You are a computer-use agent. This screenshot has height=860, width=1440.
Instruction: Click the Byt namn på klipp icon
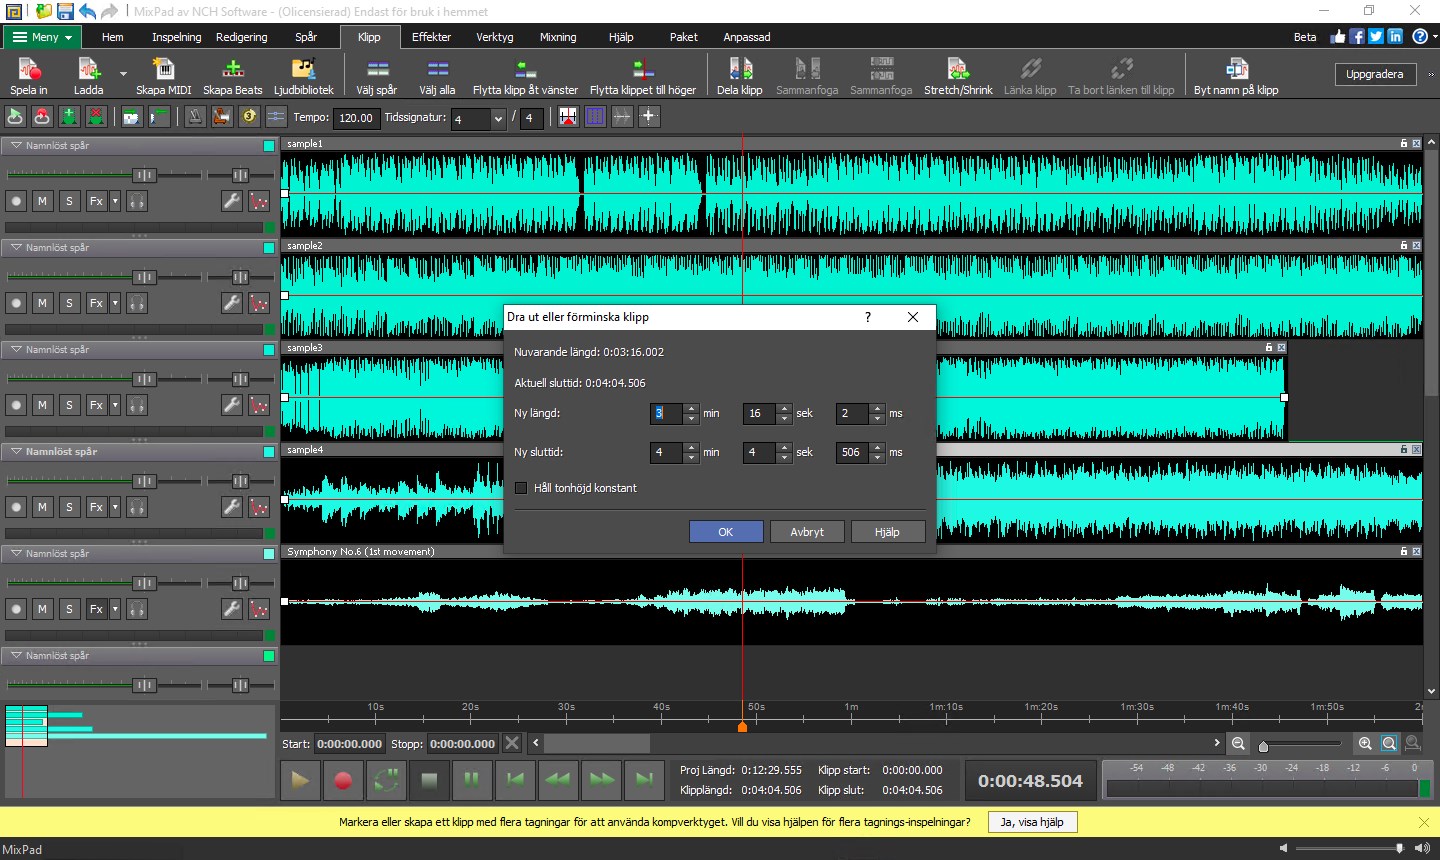coord(1236,75)
